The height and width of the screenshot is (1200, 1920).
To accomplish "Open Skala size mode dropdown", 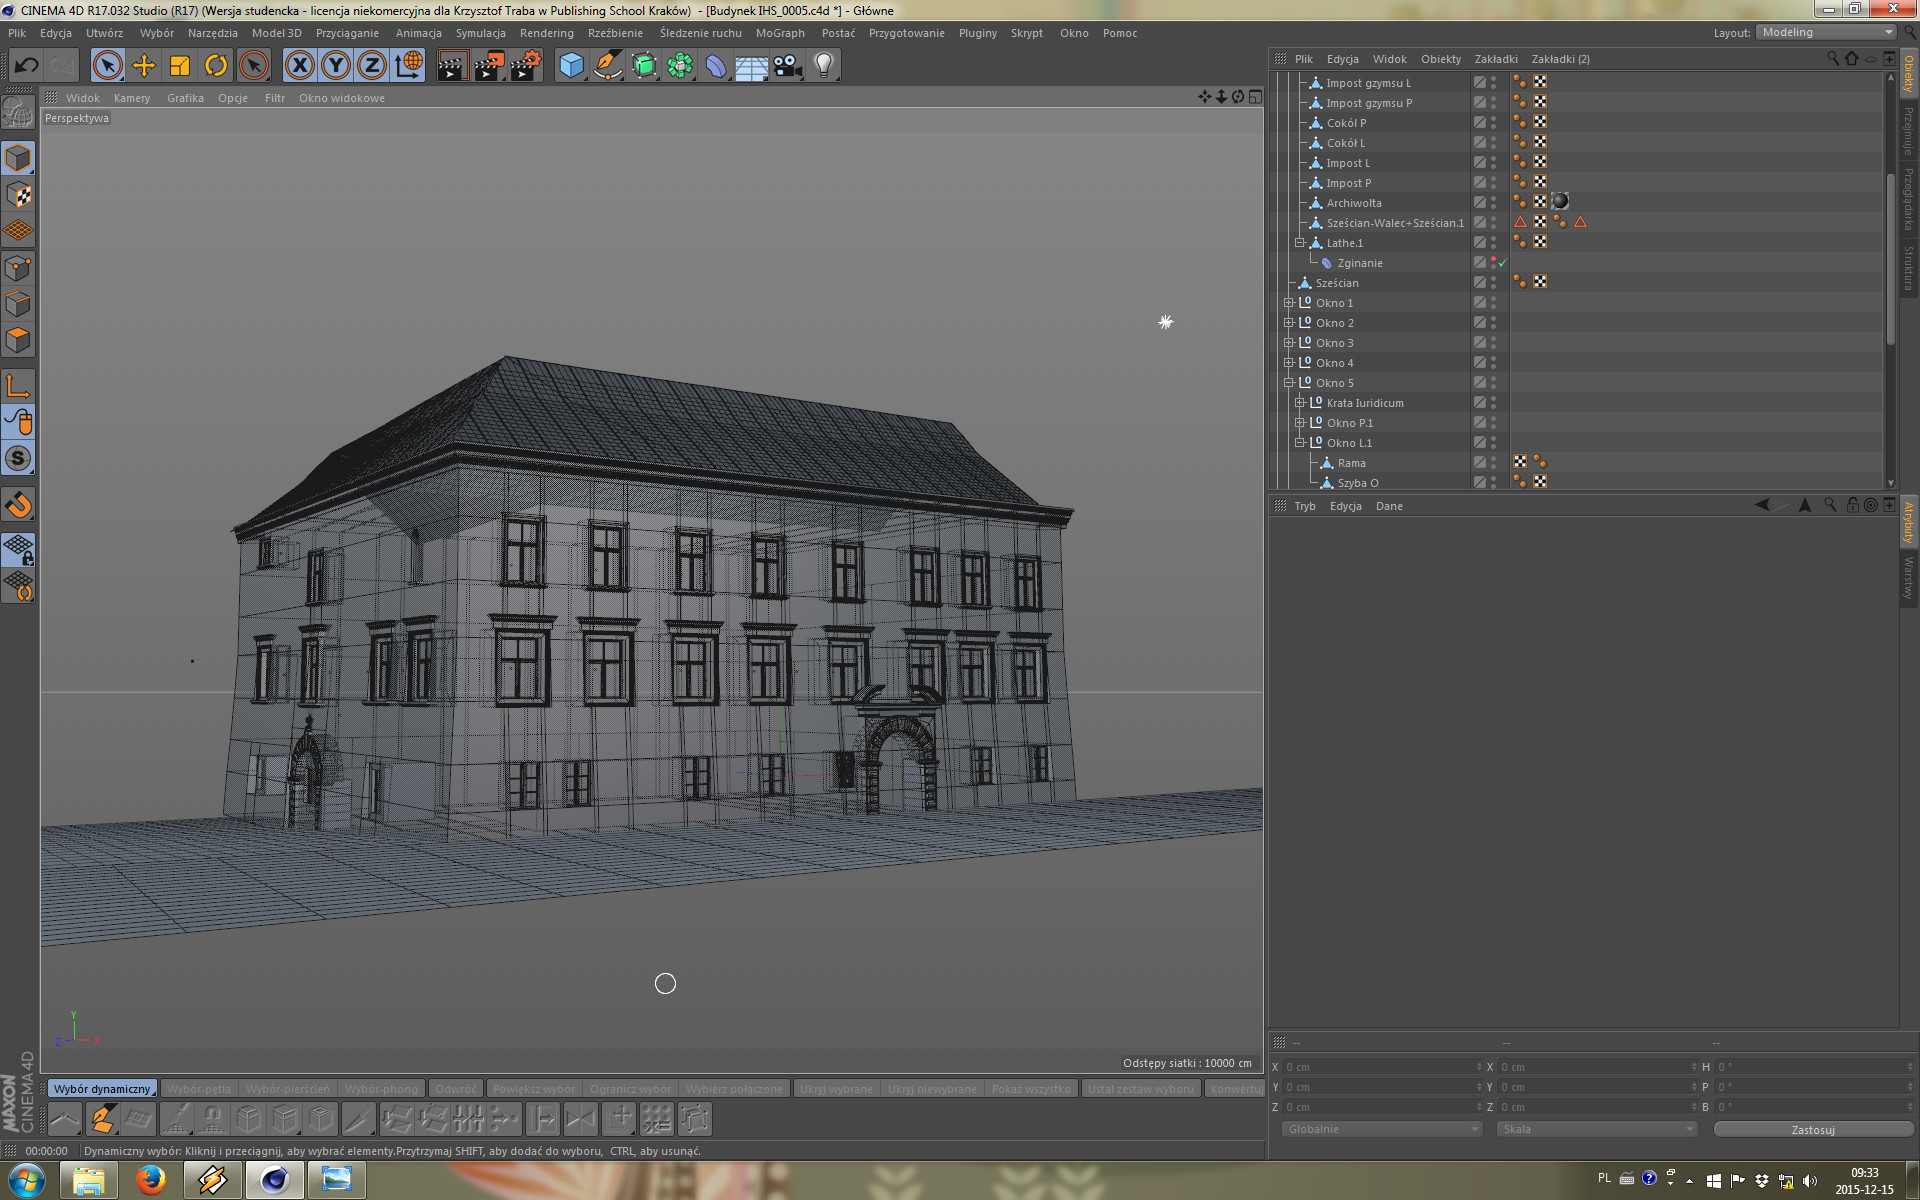I will (x=1597, y=1129).
